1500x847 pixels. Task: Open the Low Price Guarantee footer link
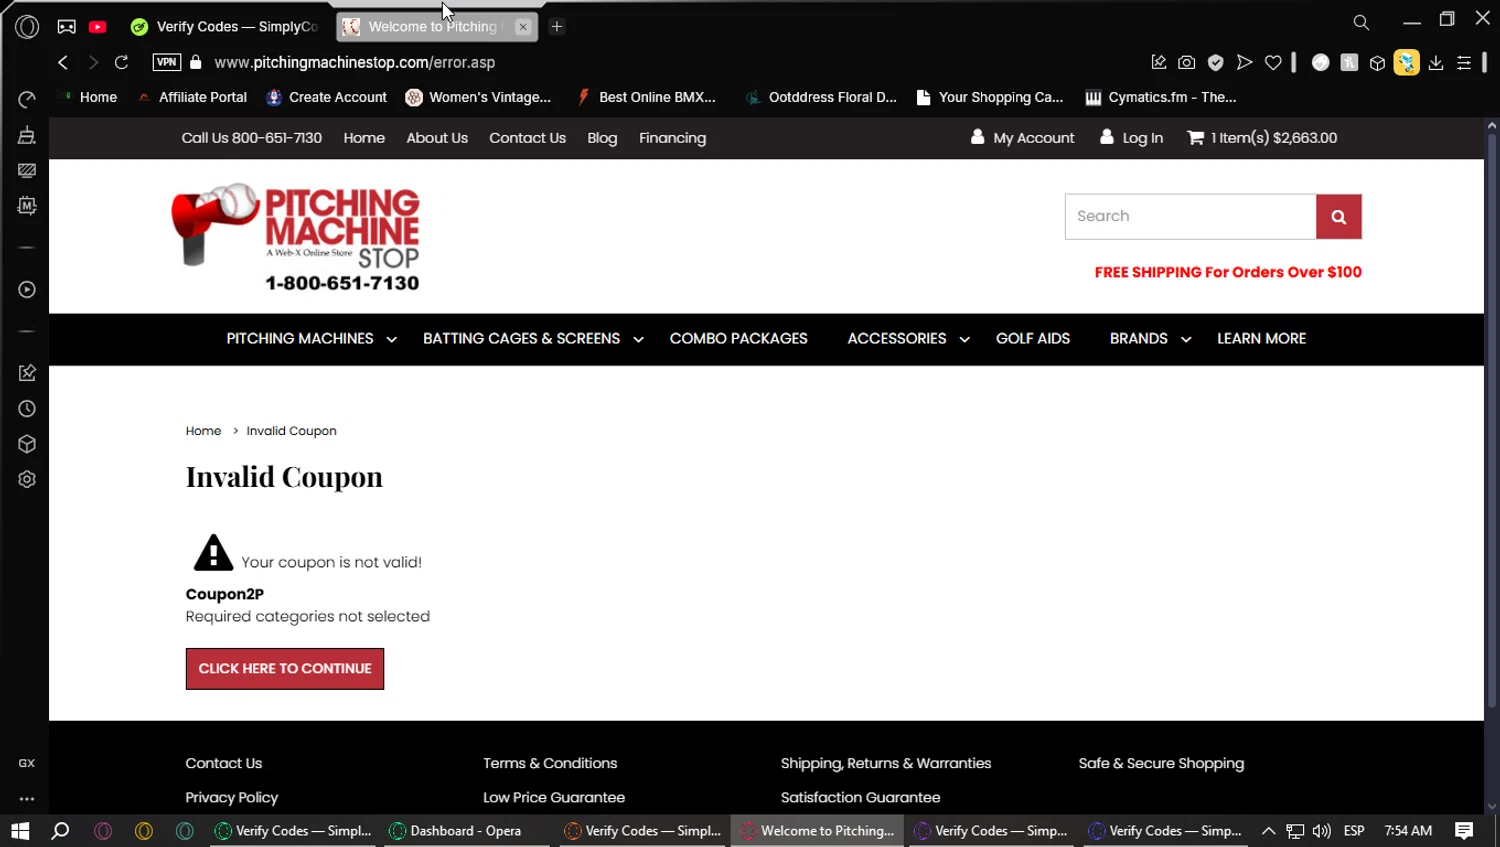point(554,797)
